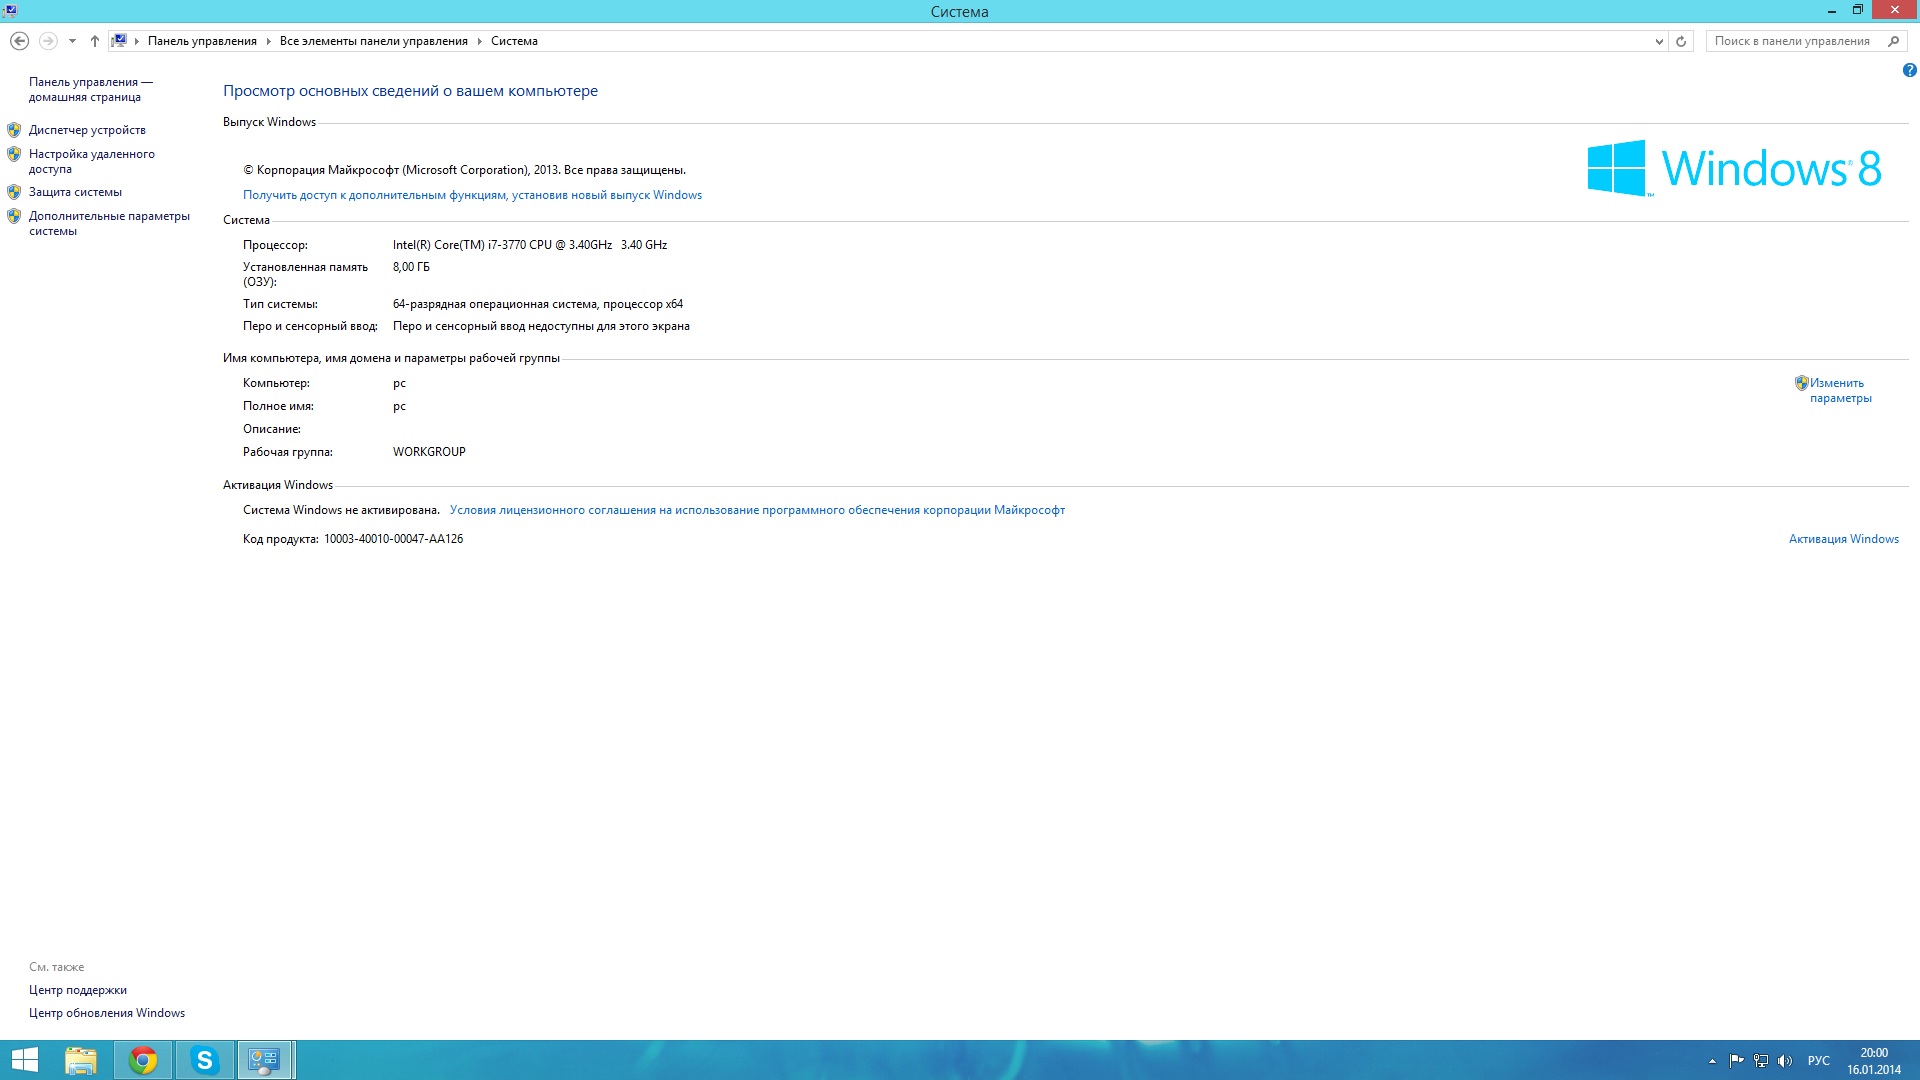Image resolution: width=1920 pixels, height=1080 pixels.
Task: Open Skype from the taskbar
Action: click(205, 1060)
